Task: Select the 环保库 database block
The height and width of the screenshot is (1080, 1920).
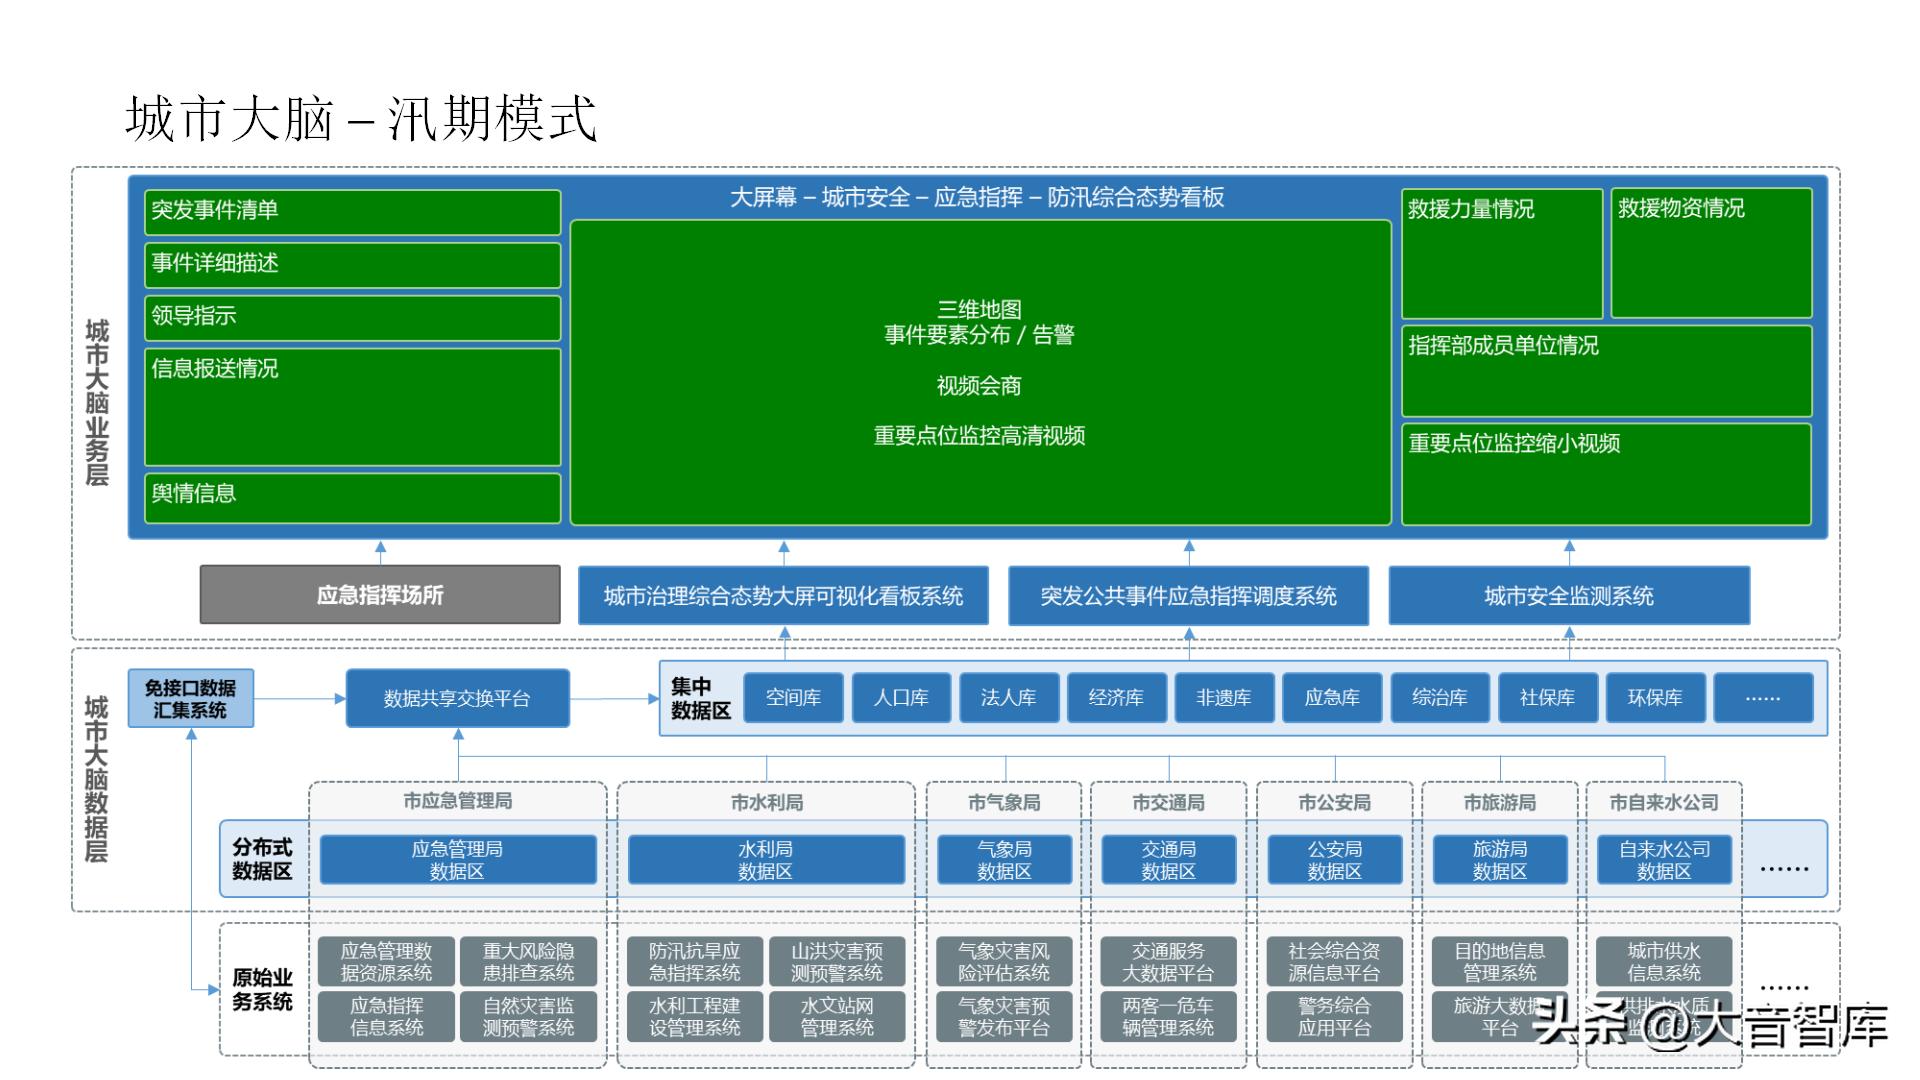Action: point(1656,698)
